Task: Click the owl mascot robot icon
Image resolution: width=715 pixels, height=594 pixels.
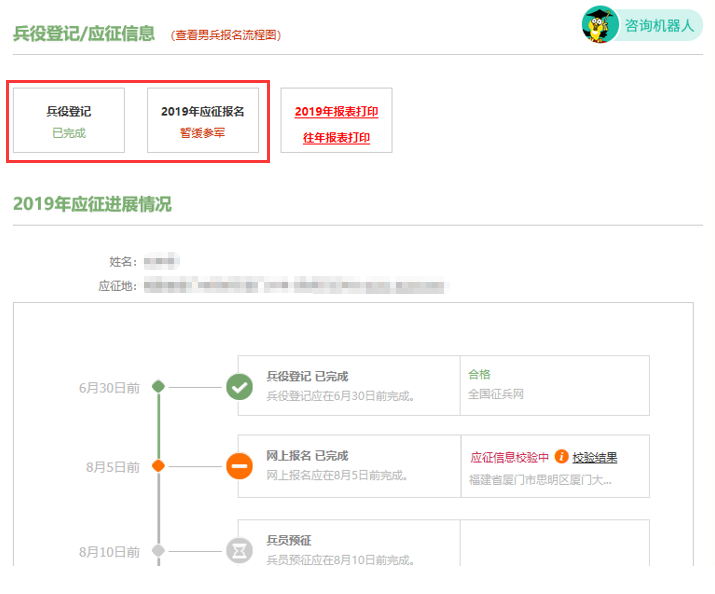Action: click(600, 25)
